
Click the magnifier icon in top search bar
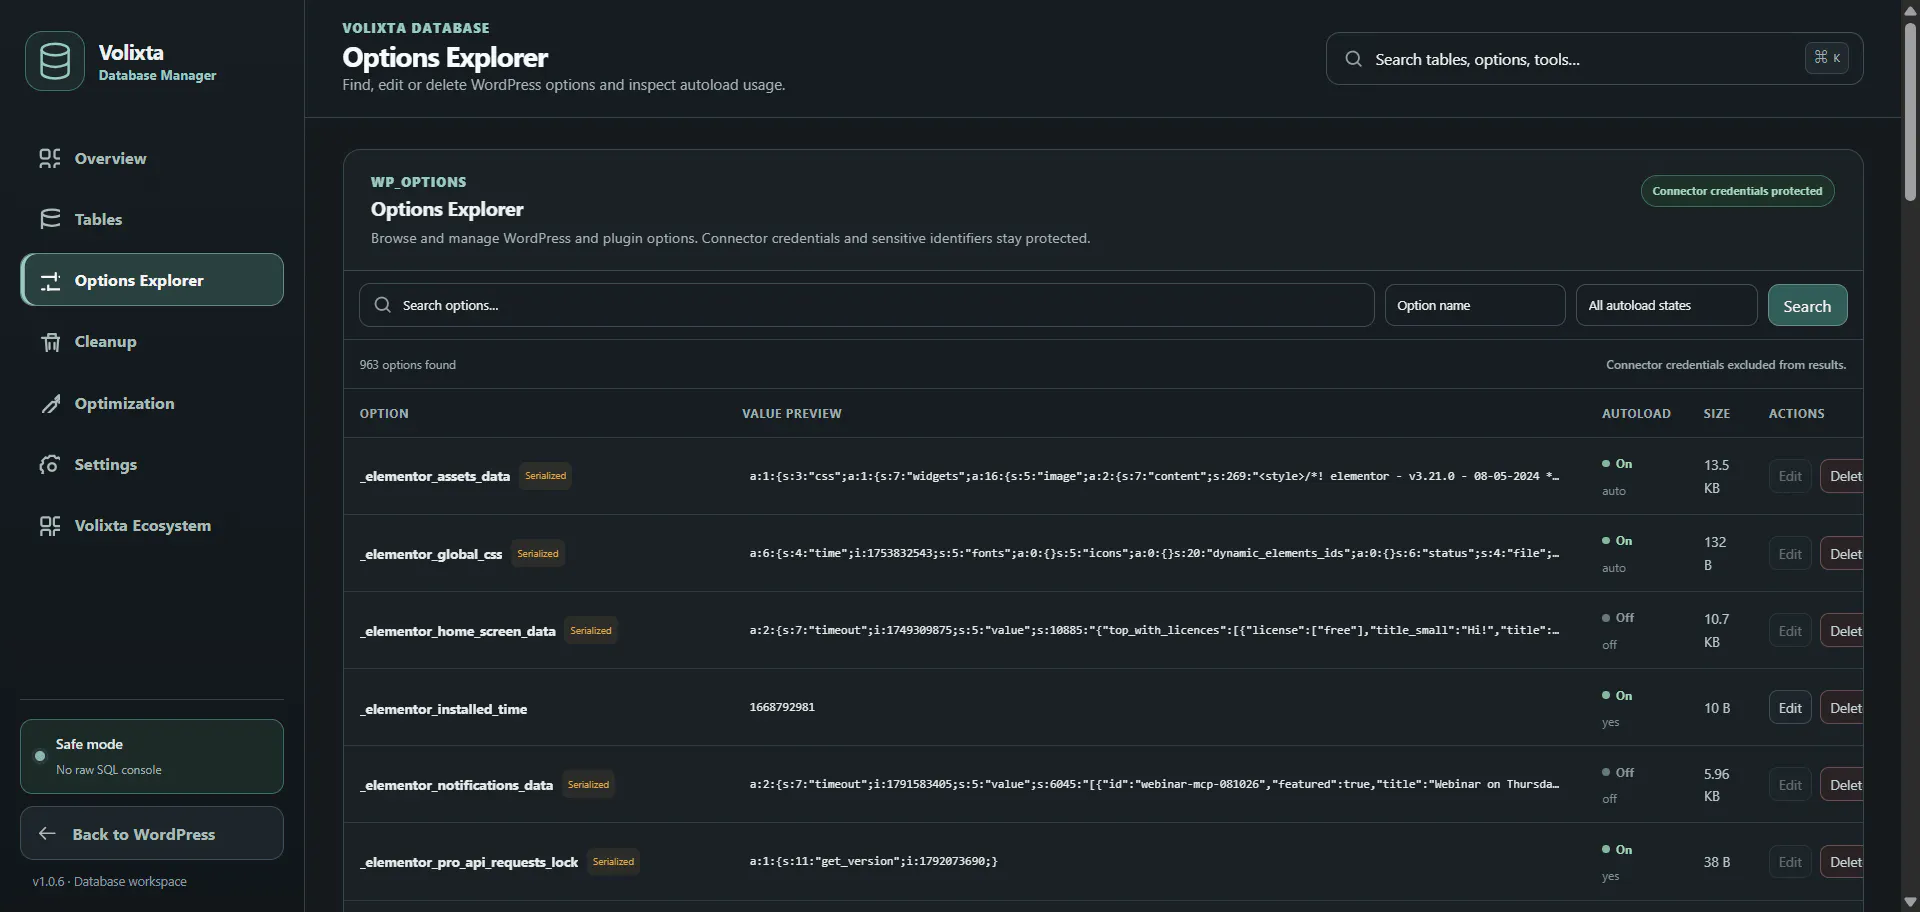[1353, 59]
